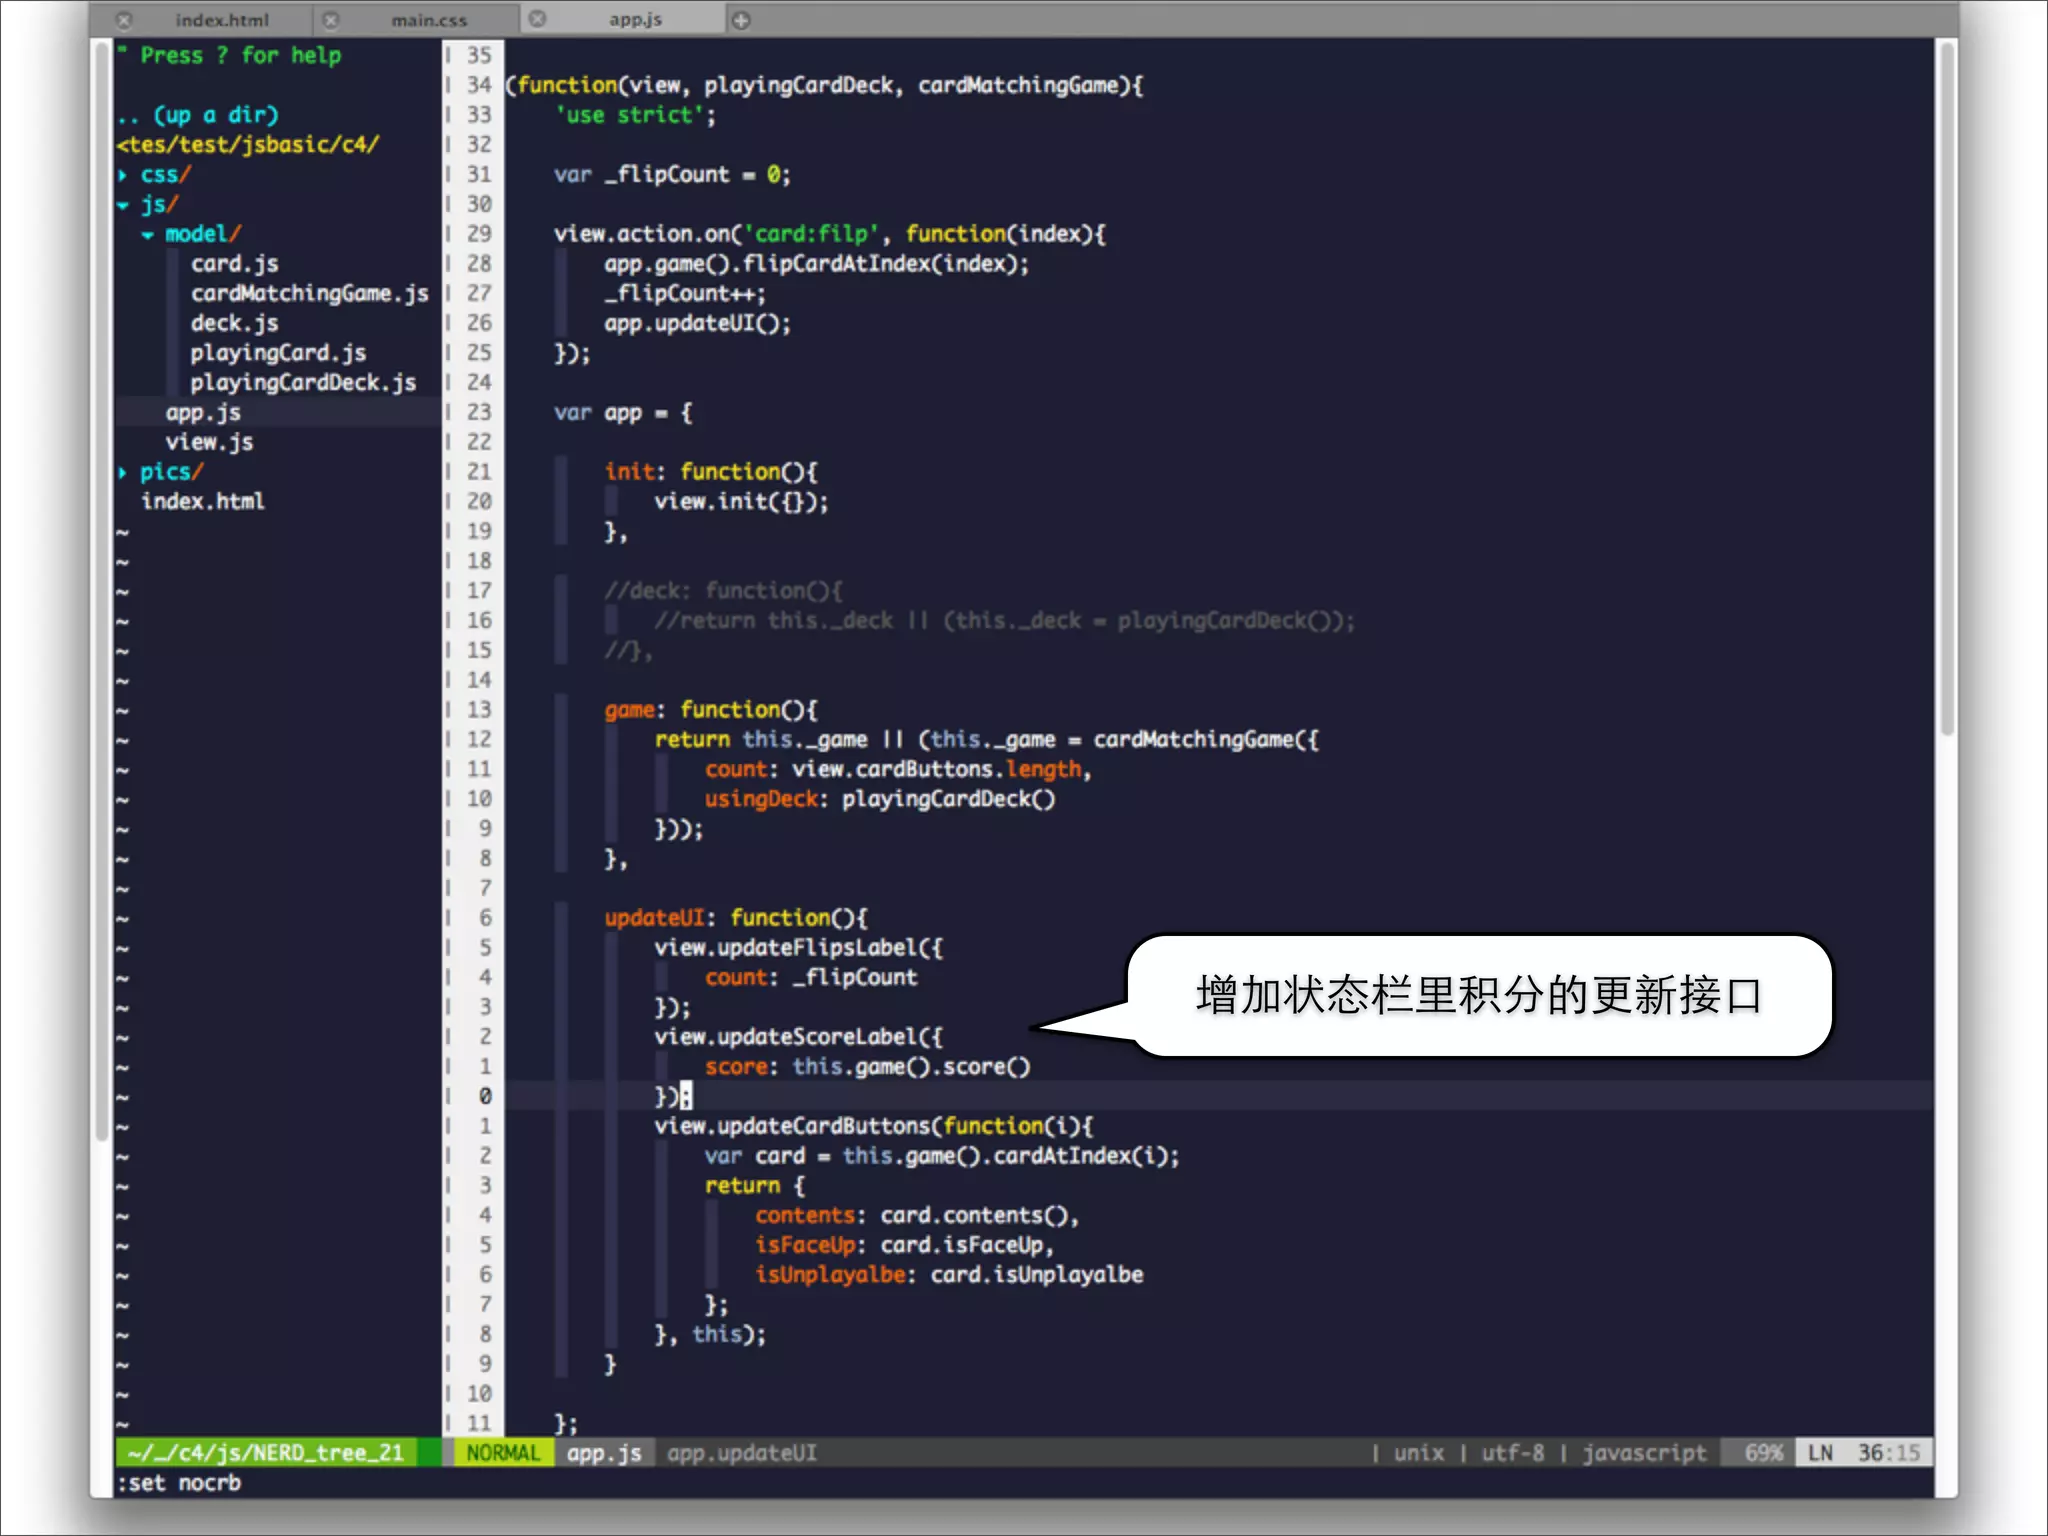Screen dimensions: 2048x1536
Task: Close the index.html tab
Action: (x=123, y=20)
